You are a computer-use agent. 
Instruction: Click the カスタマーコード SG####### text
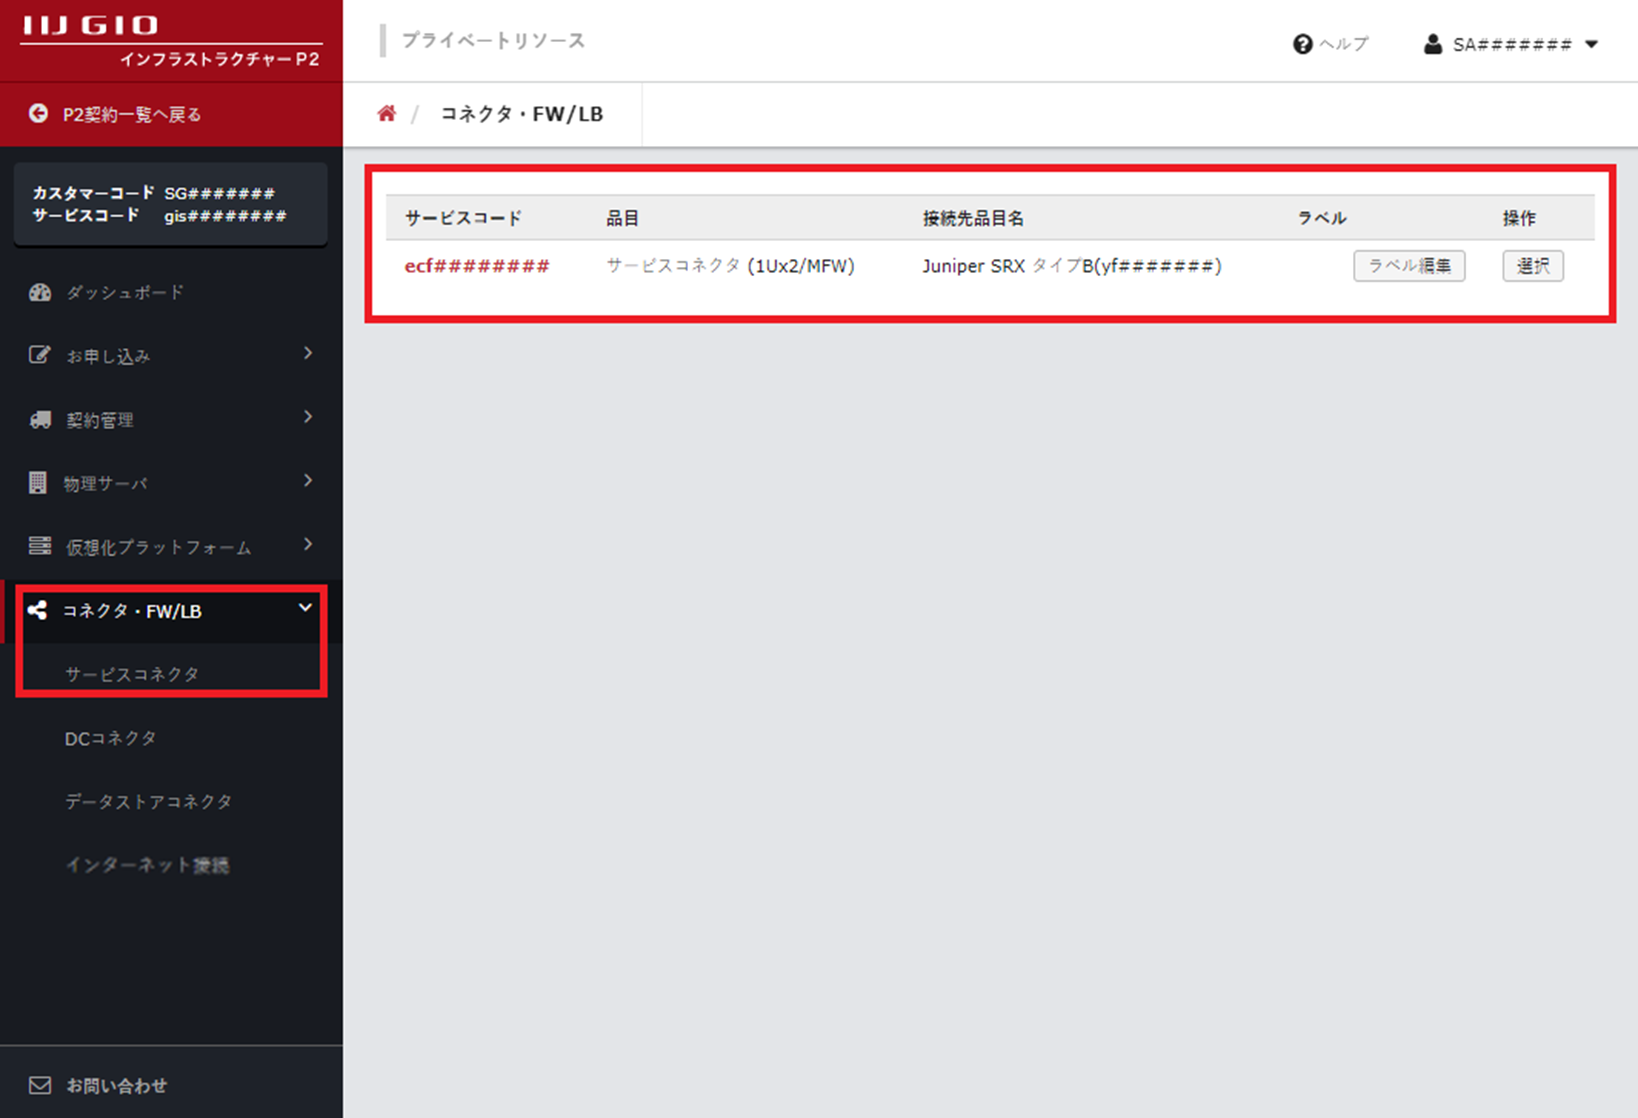(153, 193)
